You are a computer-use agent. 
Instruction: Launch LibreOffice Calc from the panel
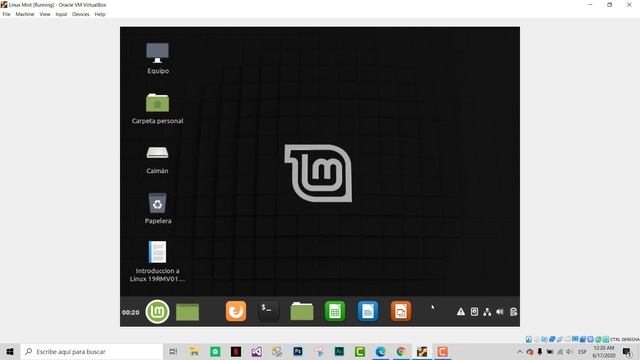[x=335, y=311]
